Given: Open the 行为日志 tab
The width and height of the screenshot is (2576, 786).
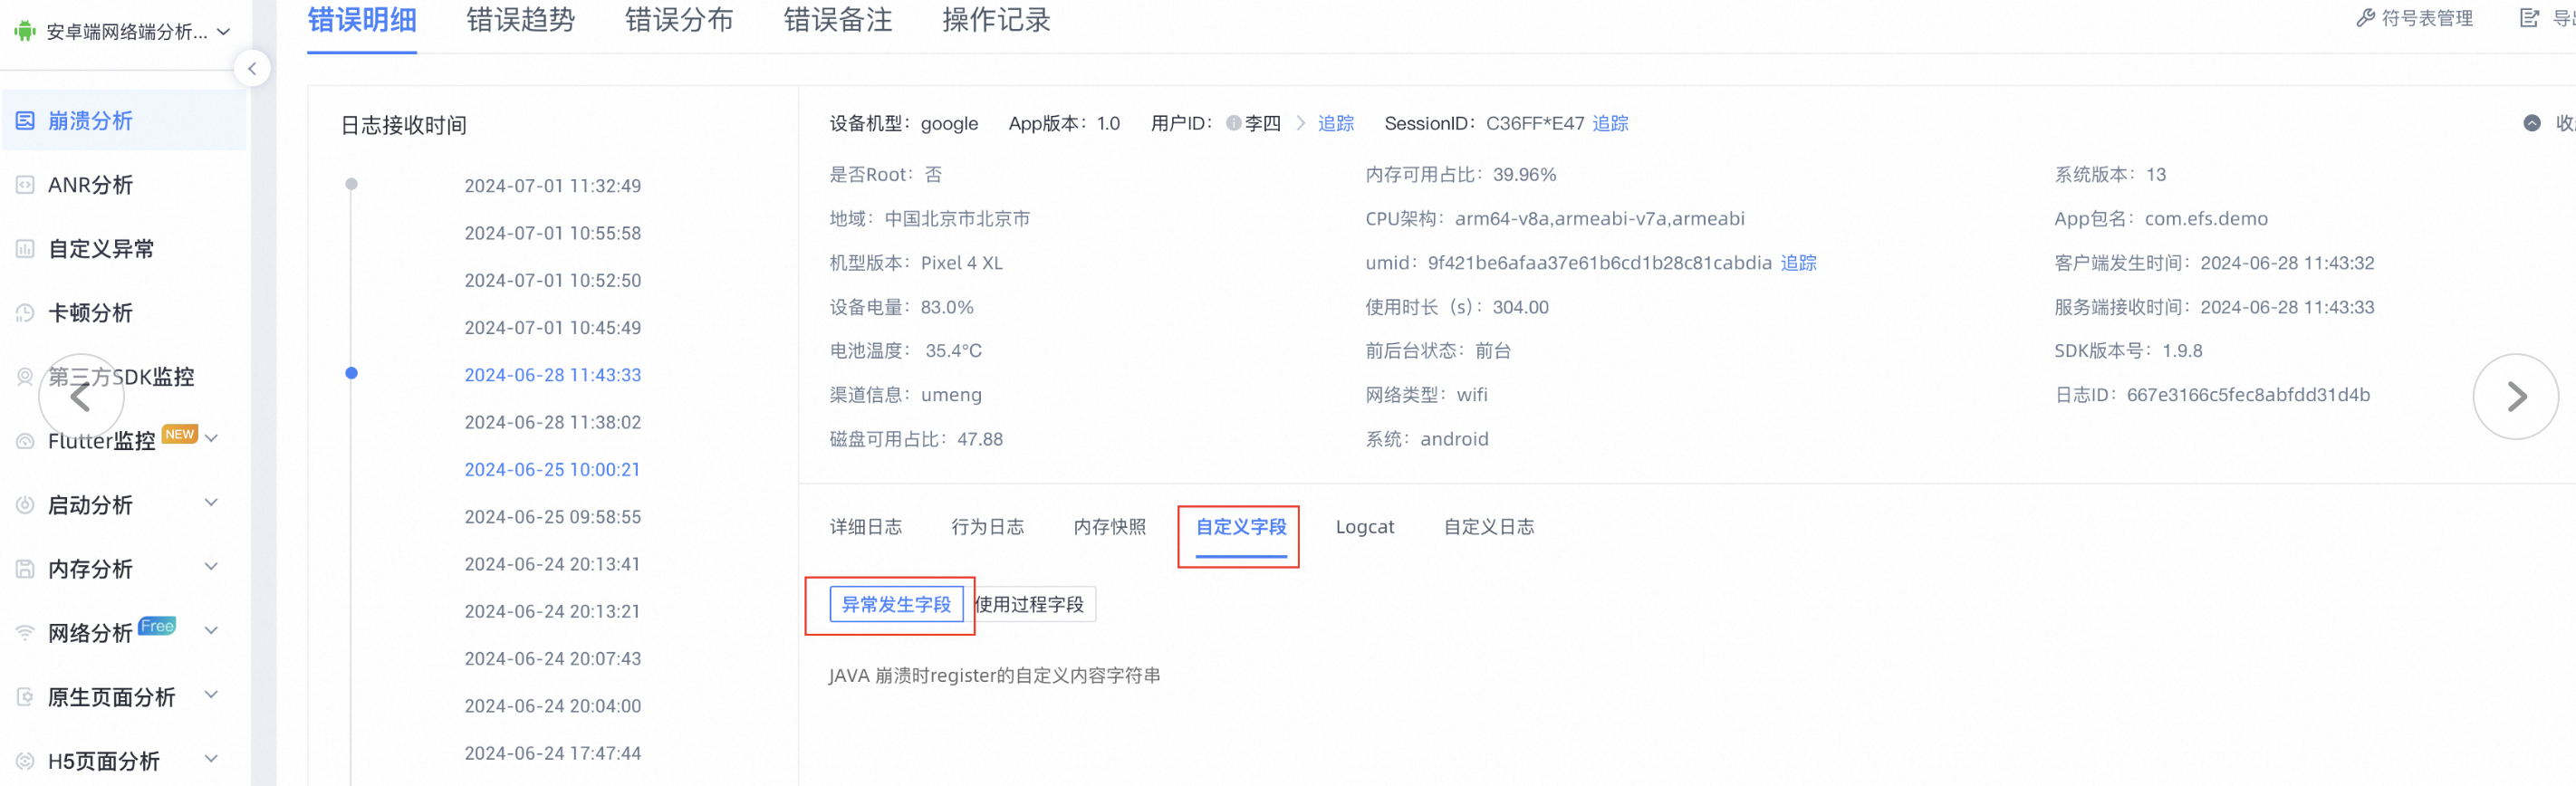Looking at the screenshot, I should click(x=988, y=527).
